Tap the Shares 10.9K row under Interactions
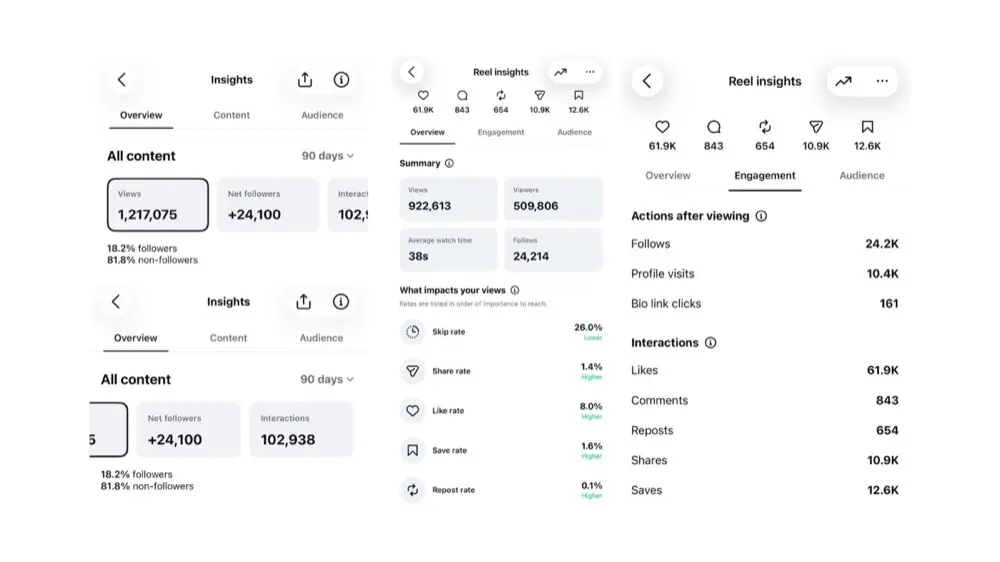The width and height of the screenshot is (1000, 562). pyautogui.click(x=765, y=461)
